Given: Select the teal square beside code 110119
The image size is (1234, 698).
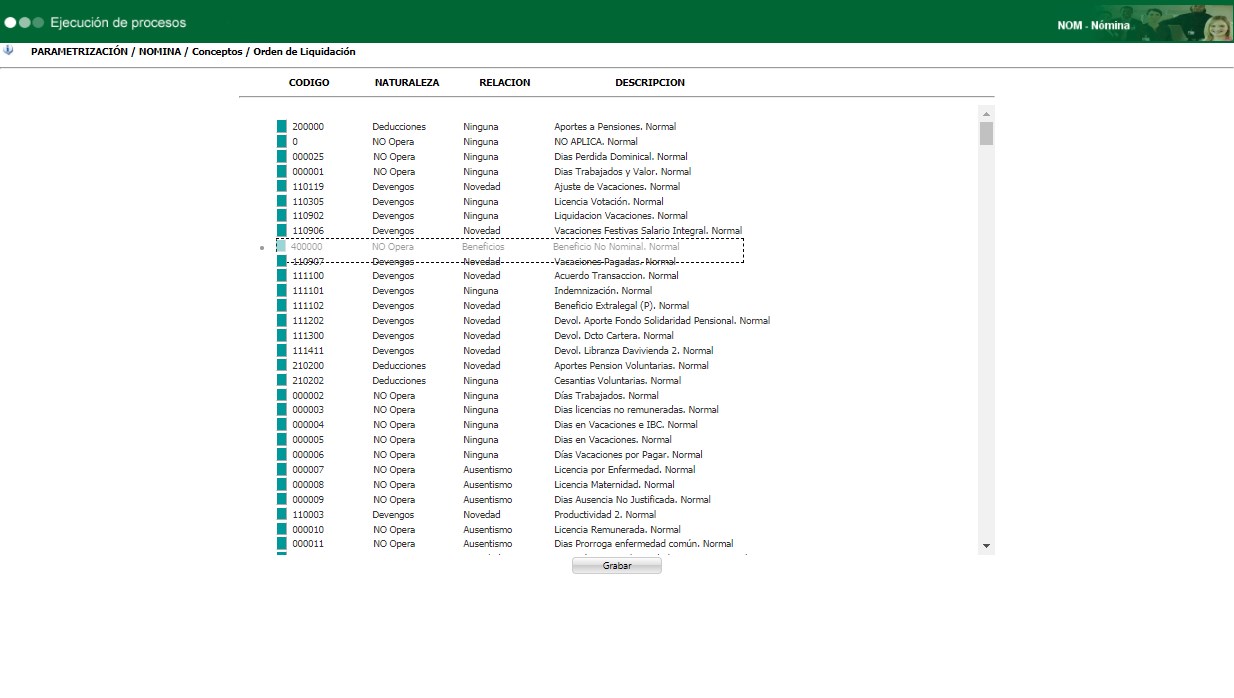Looking at the screenshot, I should click(x=282, y=187).
